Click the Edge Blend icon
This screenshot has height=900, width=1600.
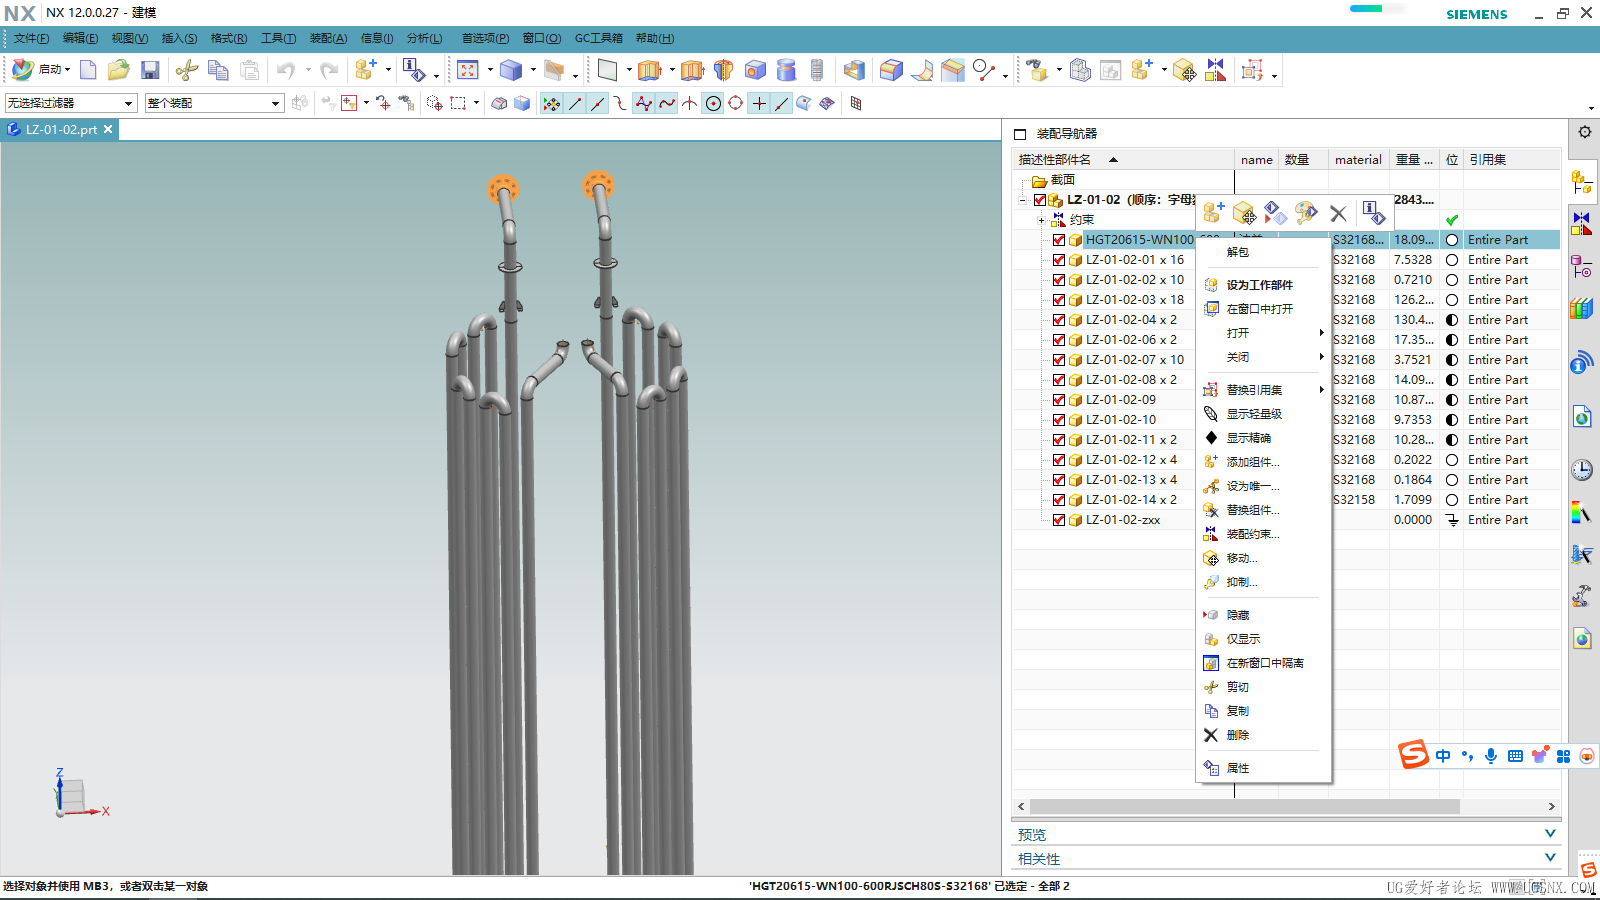pos(891,70)
